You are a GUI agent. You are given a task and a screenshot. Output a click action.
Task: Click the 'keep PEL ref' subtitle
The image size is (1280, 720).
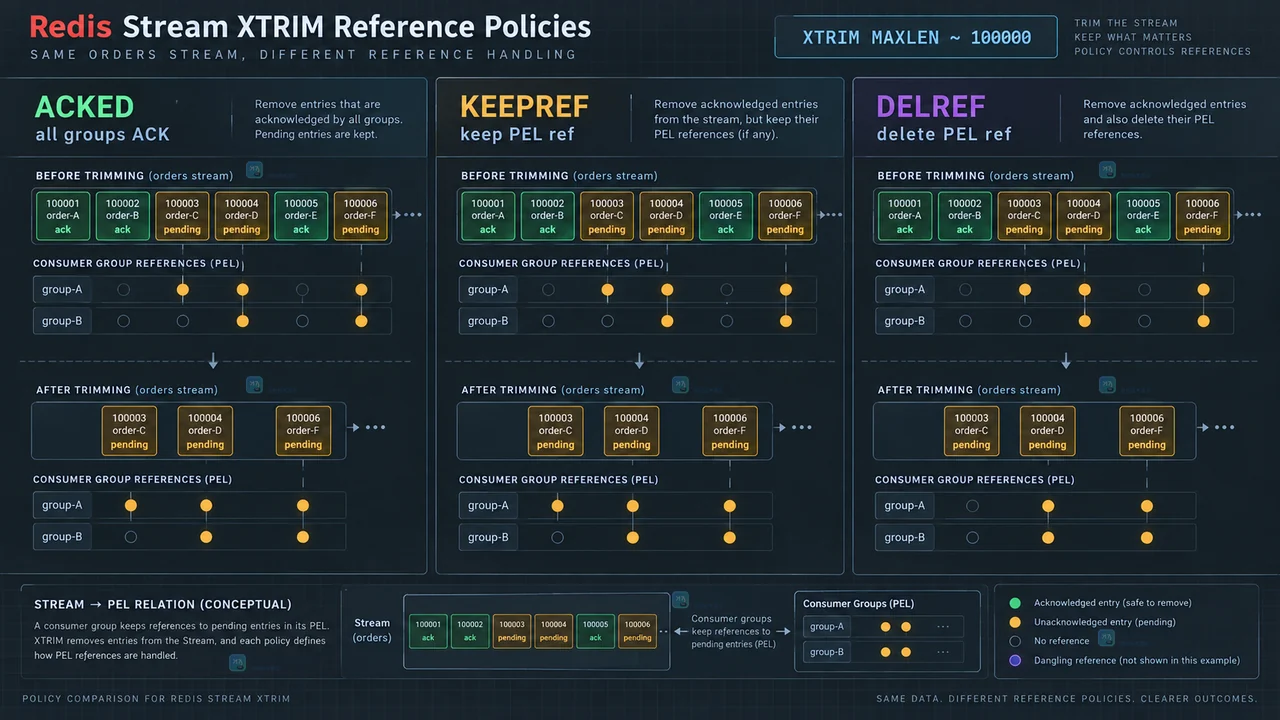coord(517,135)
